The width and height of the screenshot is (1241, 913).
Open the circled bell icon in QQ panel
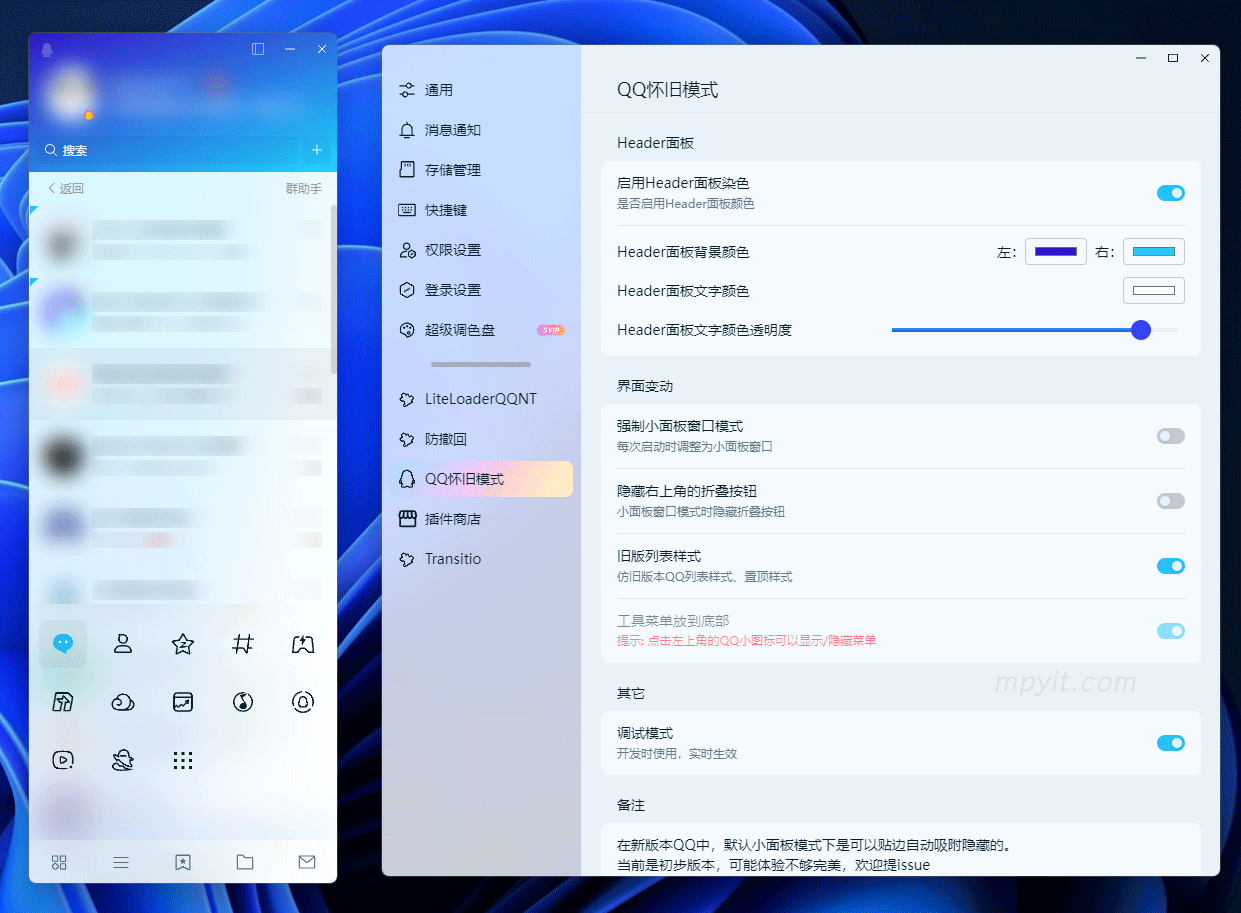pos(303,702)
